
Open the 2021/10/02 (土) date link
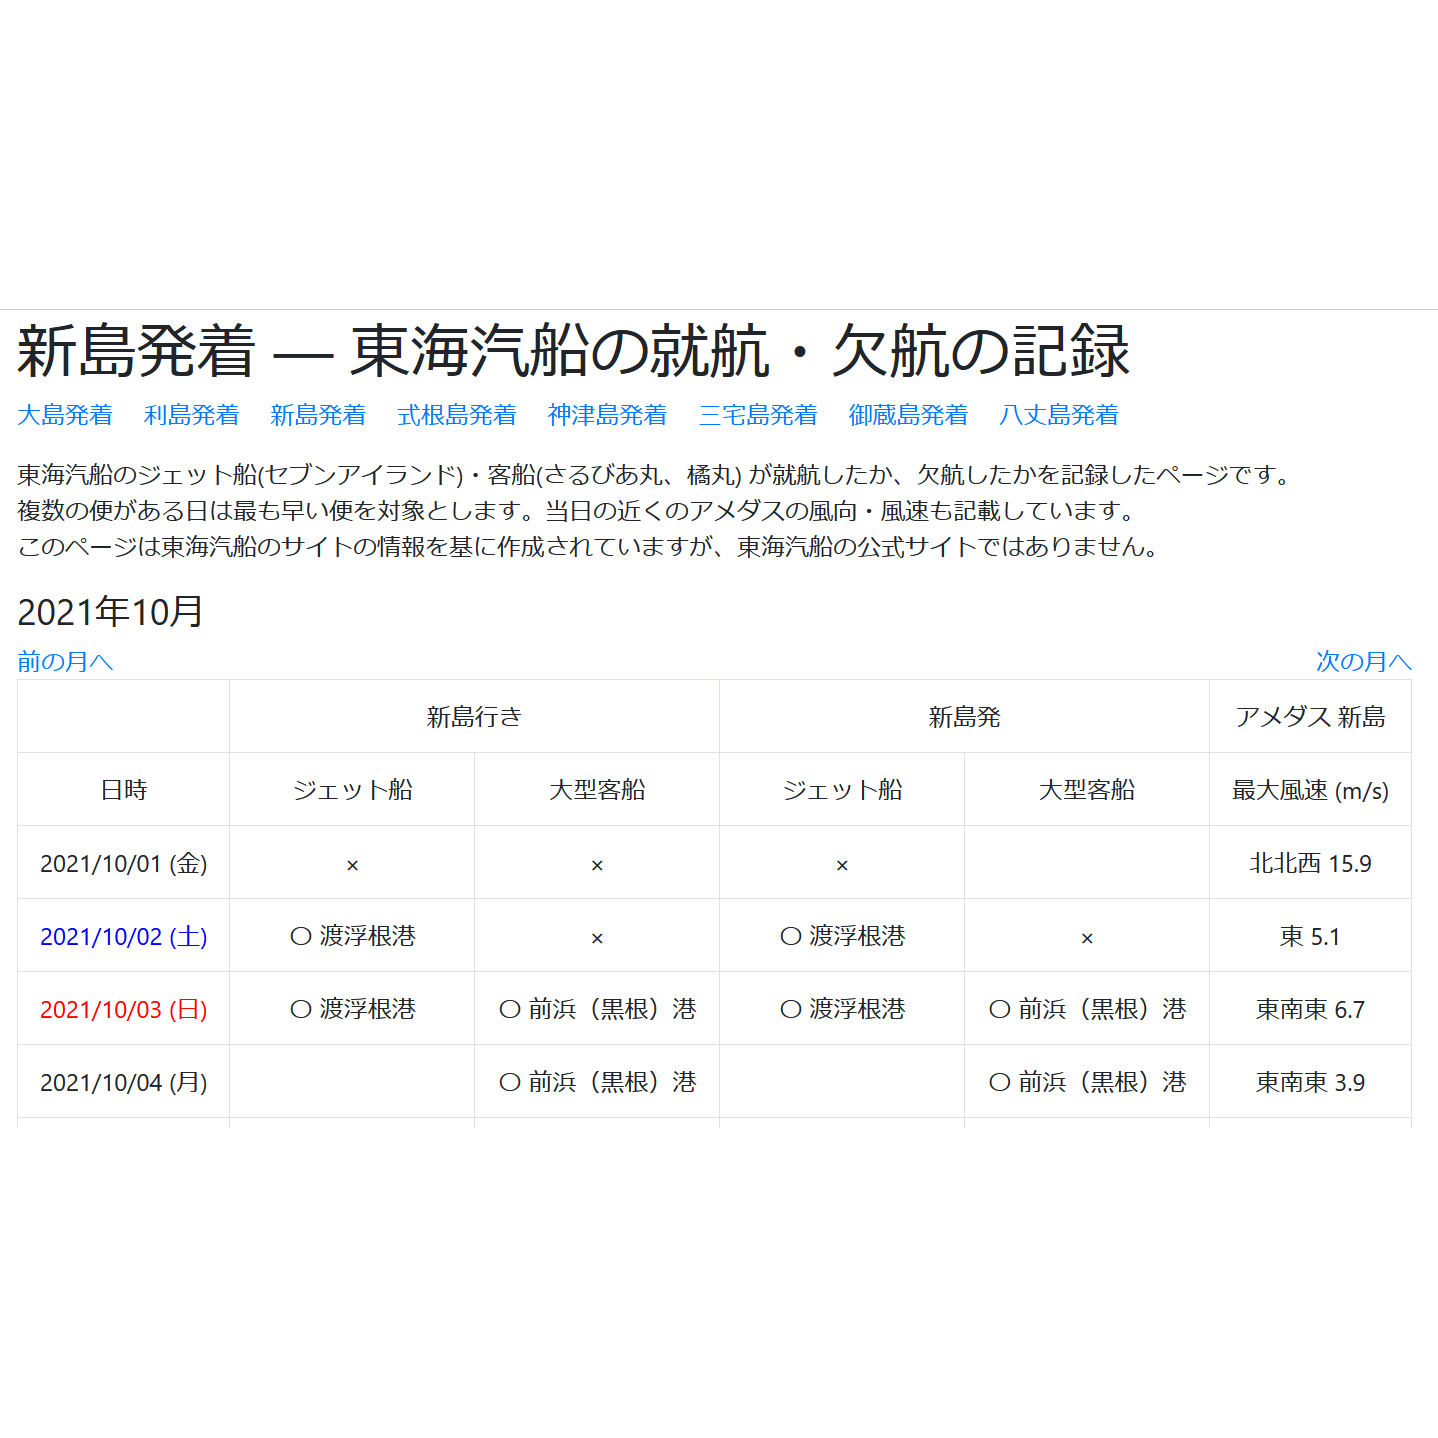tap(123, 936)
